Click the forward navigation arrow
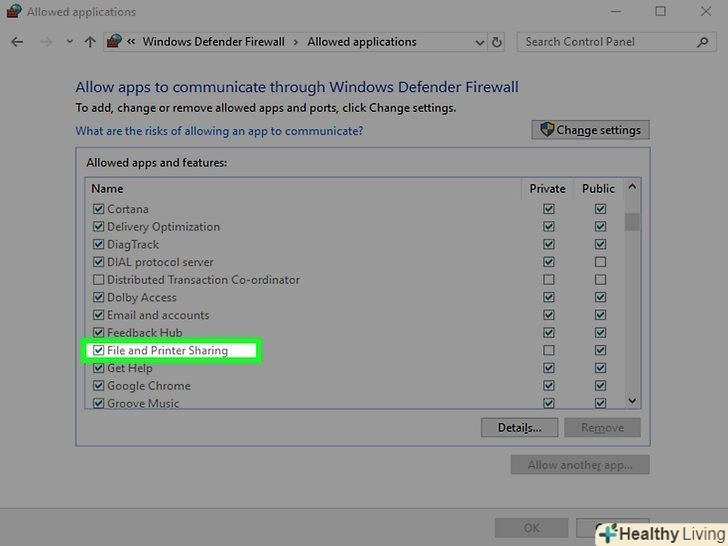This screenshot has height=546, width=728. (x=46, y=42)
